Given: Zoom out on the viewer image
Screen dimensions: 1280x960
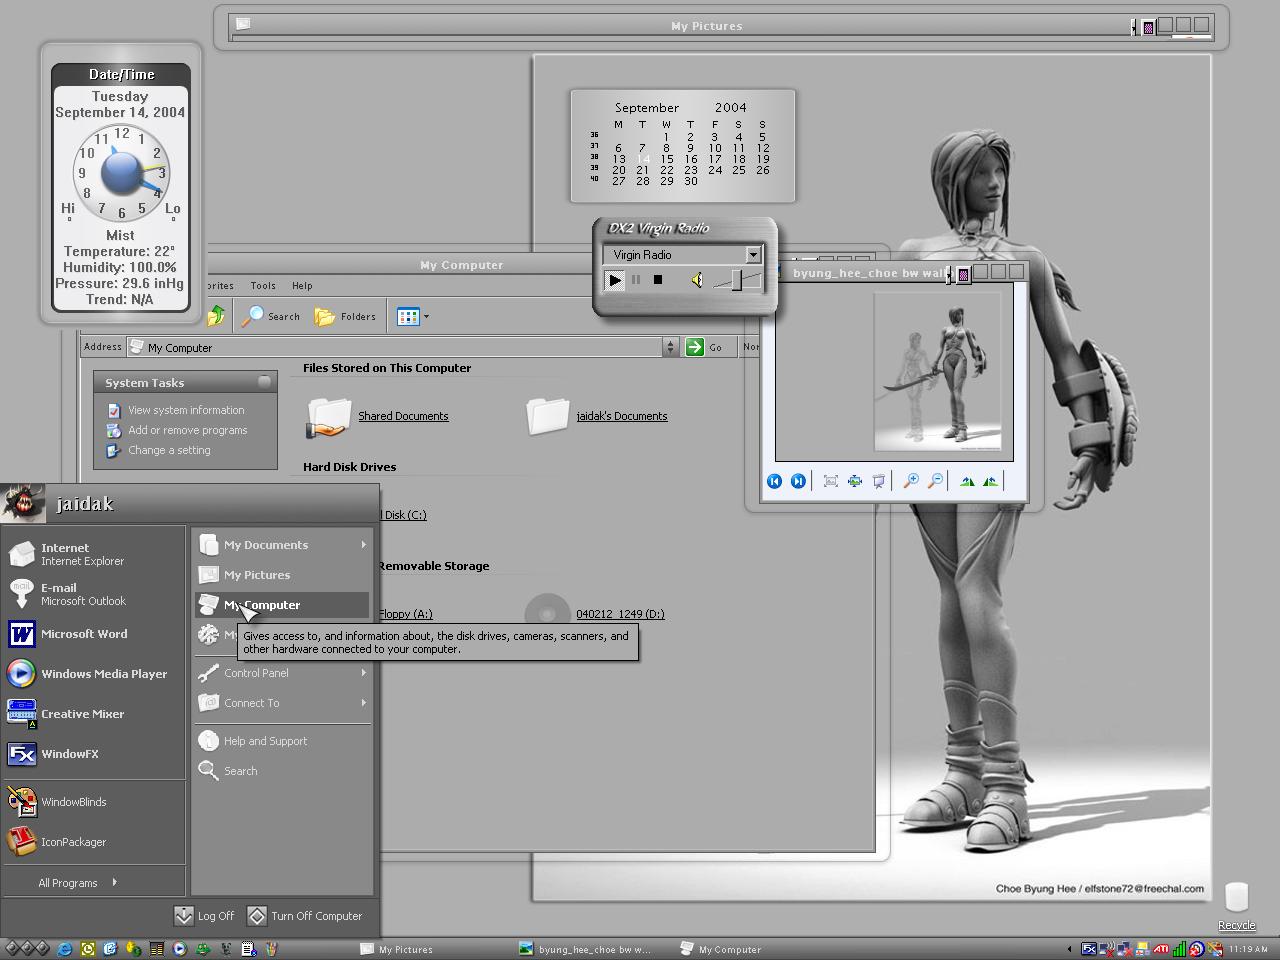Looking at the screenshot, I should 935,481.
